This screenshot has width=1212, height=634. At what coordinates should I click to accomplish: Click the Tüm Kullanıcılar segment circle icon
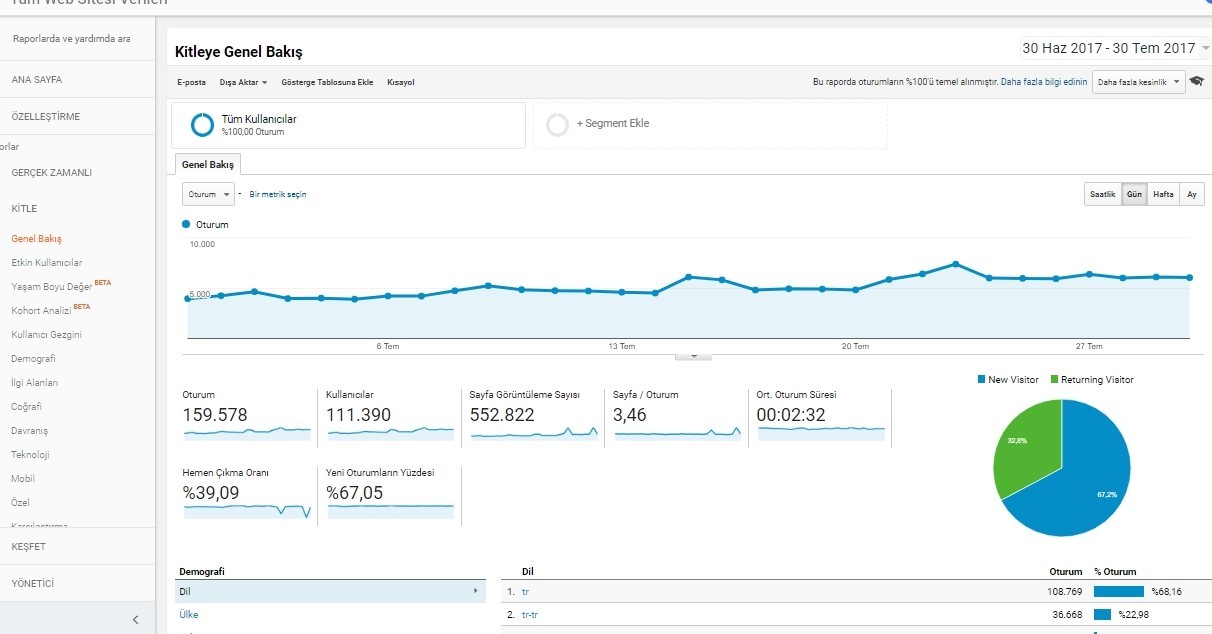pyautogui.click(x=203, y=124)
